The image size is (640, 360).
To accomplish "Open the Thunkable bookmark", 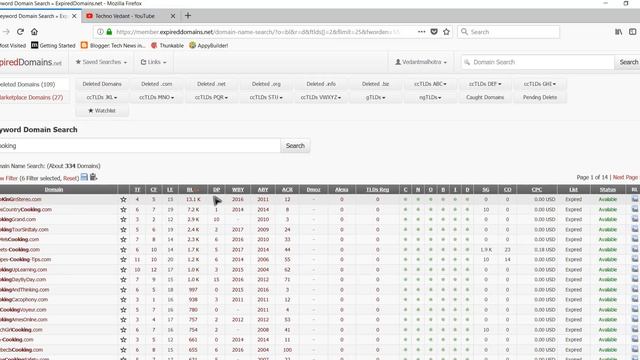I will (167, 45).
